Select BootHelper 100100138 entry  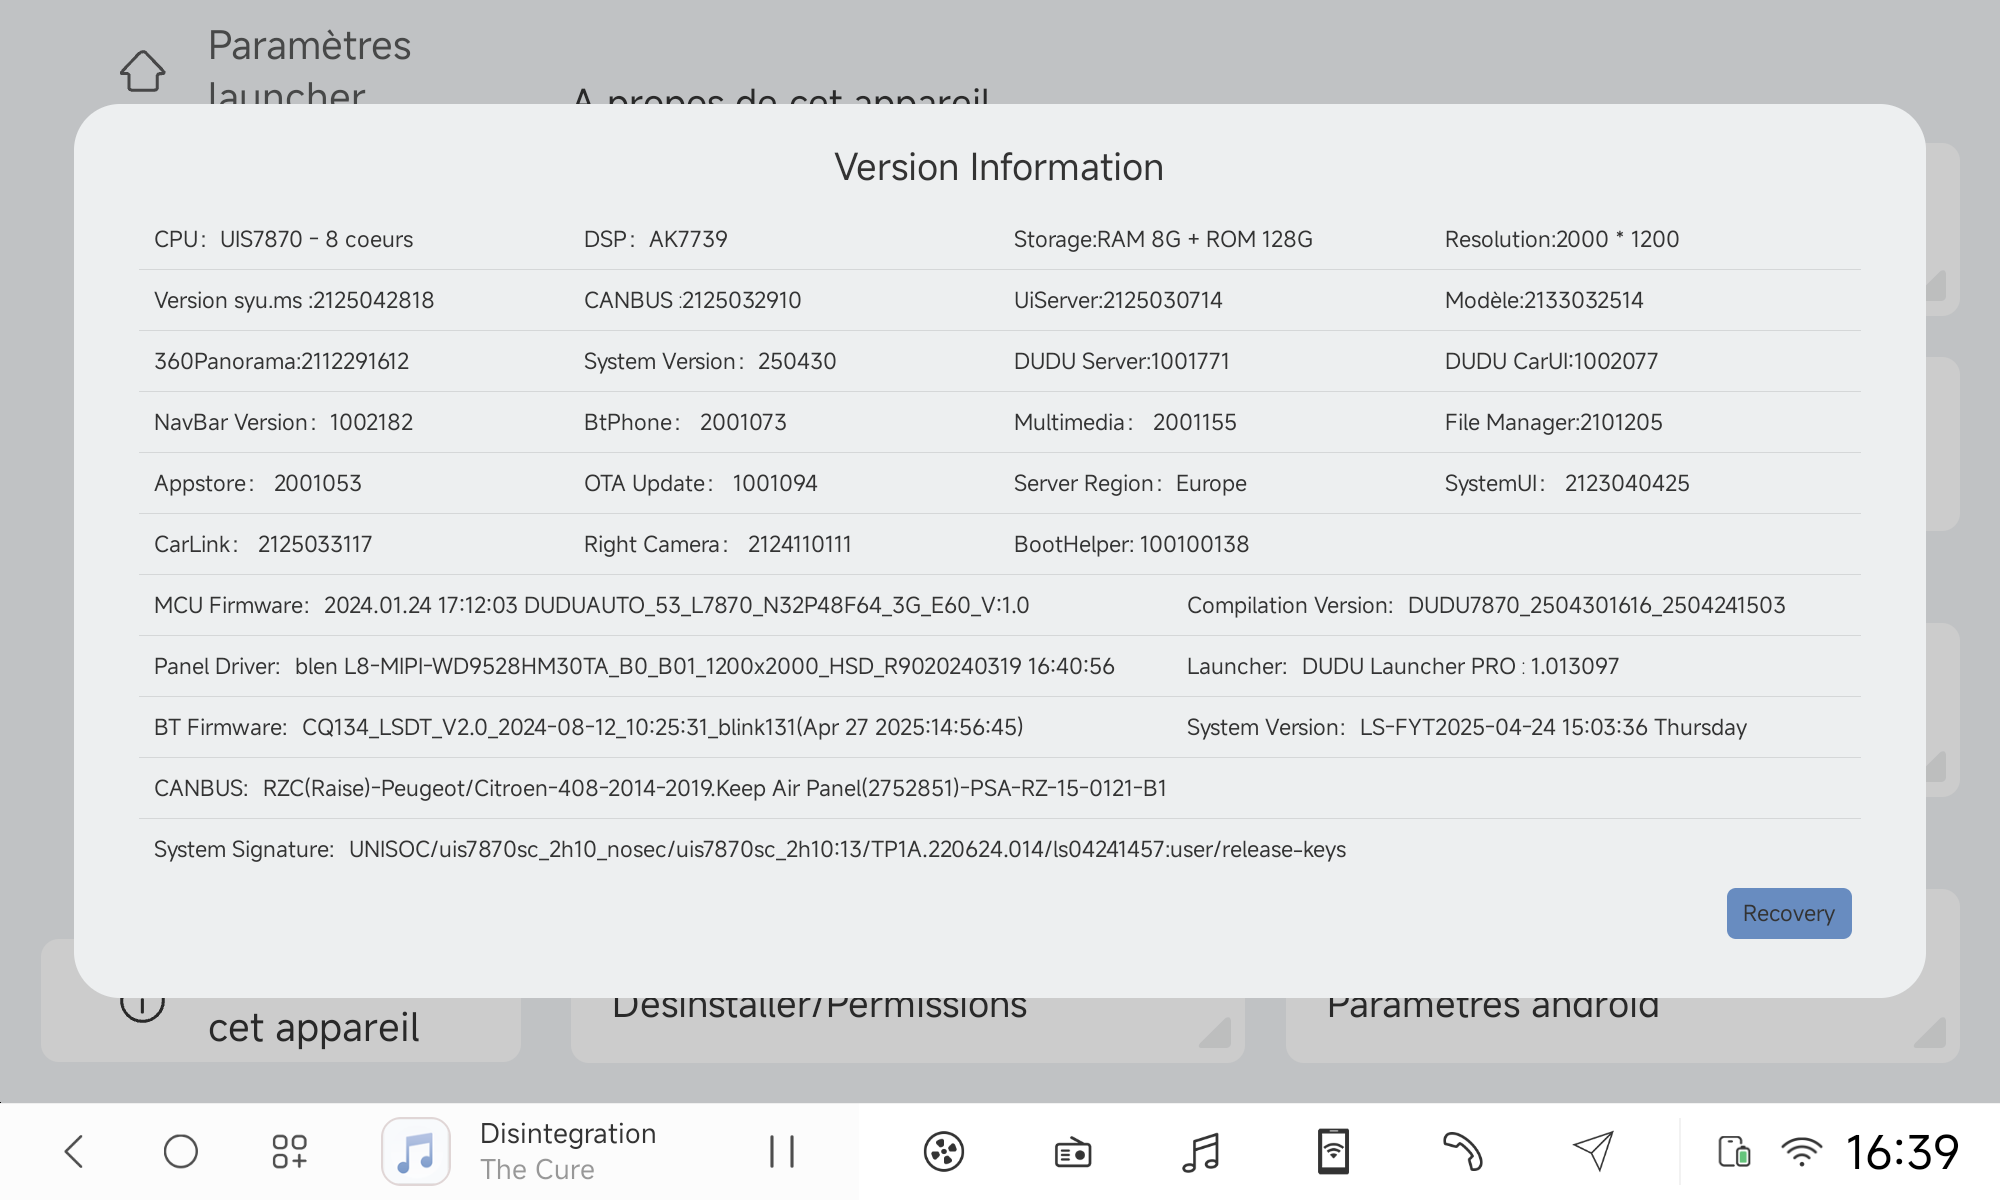coord(1131,544)
